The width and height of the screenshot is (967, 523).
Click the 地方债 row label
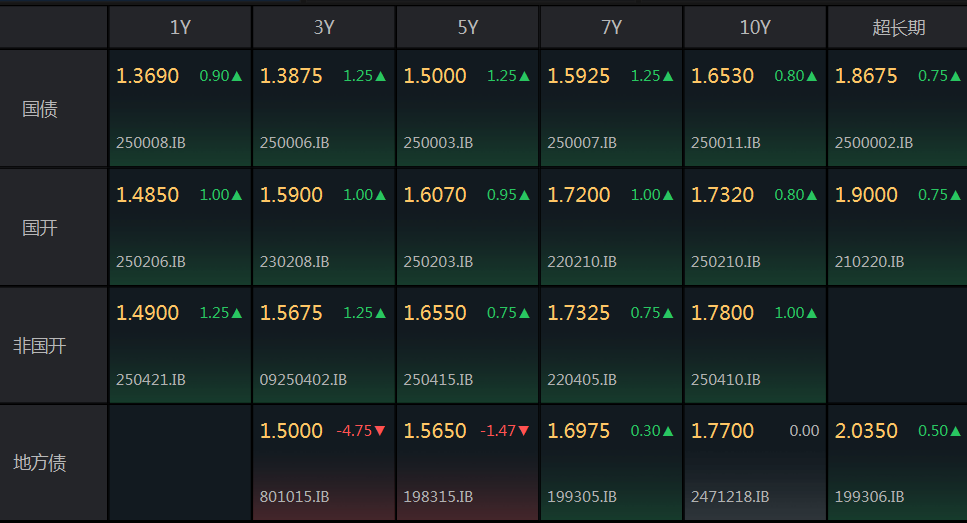[40, 463]
